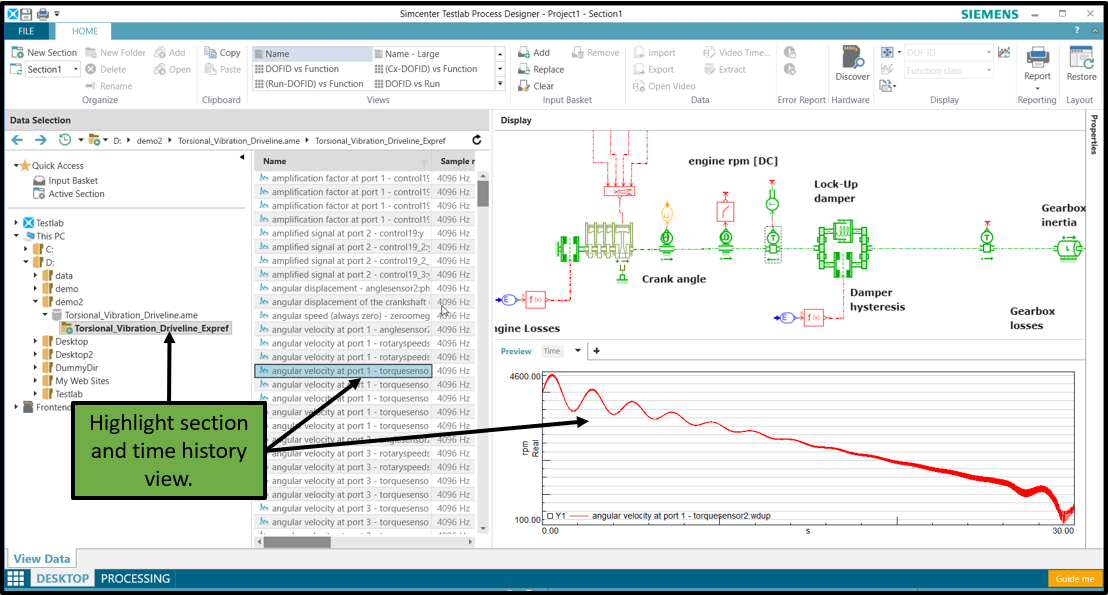
Task: Expand the C: drive node
Action: click(26, 249)
